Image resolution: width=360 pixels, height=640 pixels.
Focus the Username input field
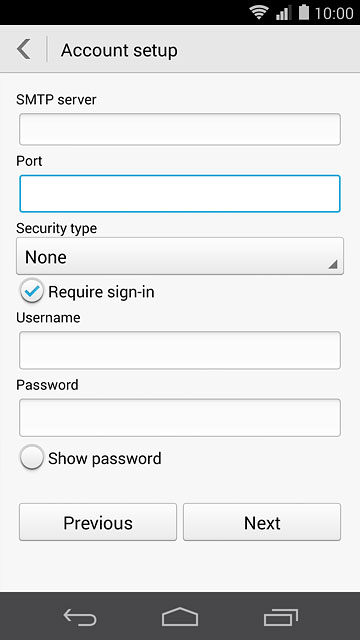(x=180, y=350)
